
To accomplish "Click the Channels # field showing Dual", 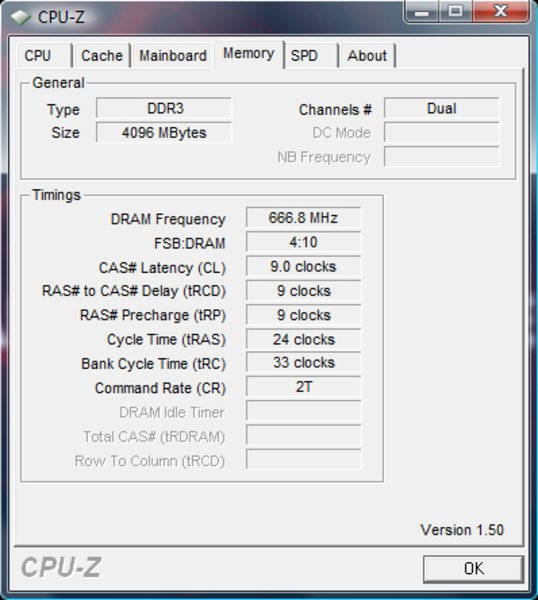I will pyautogui.click(x=442, y=108).
